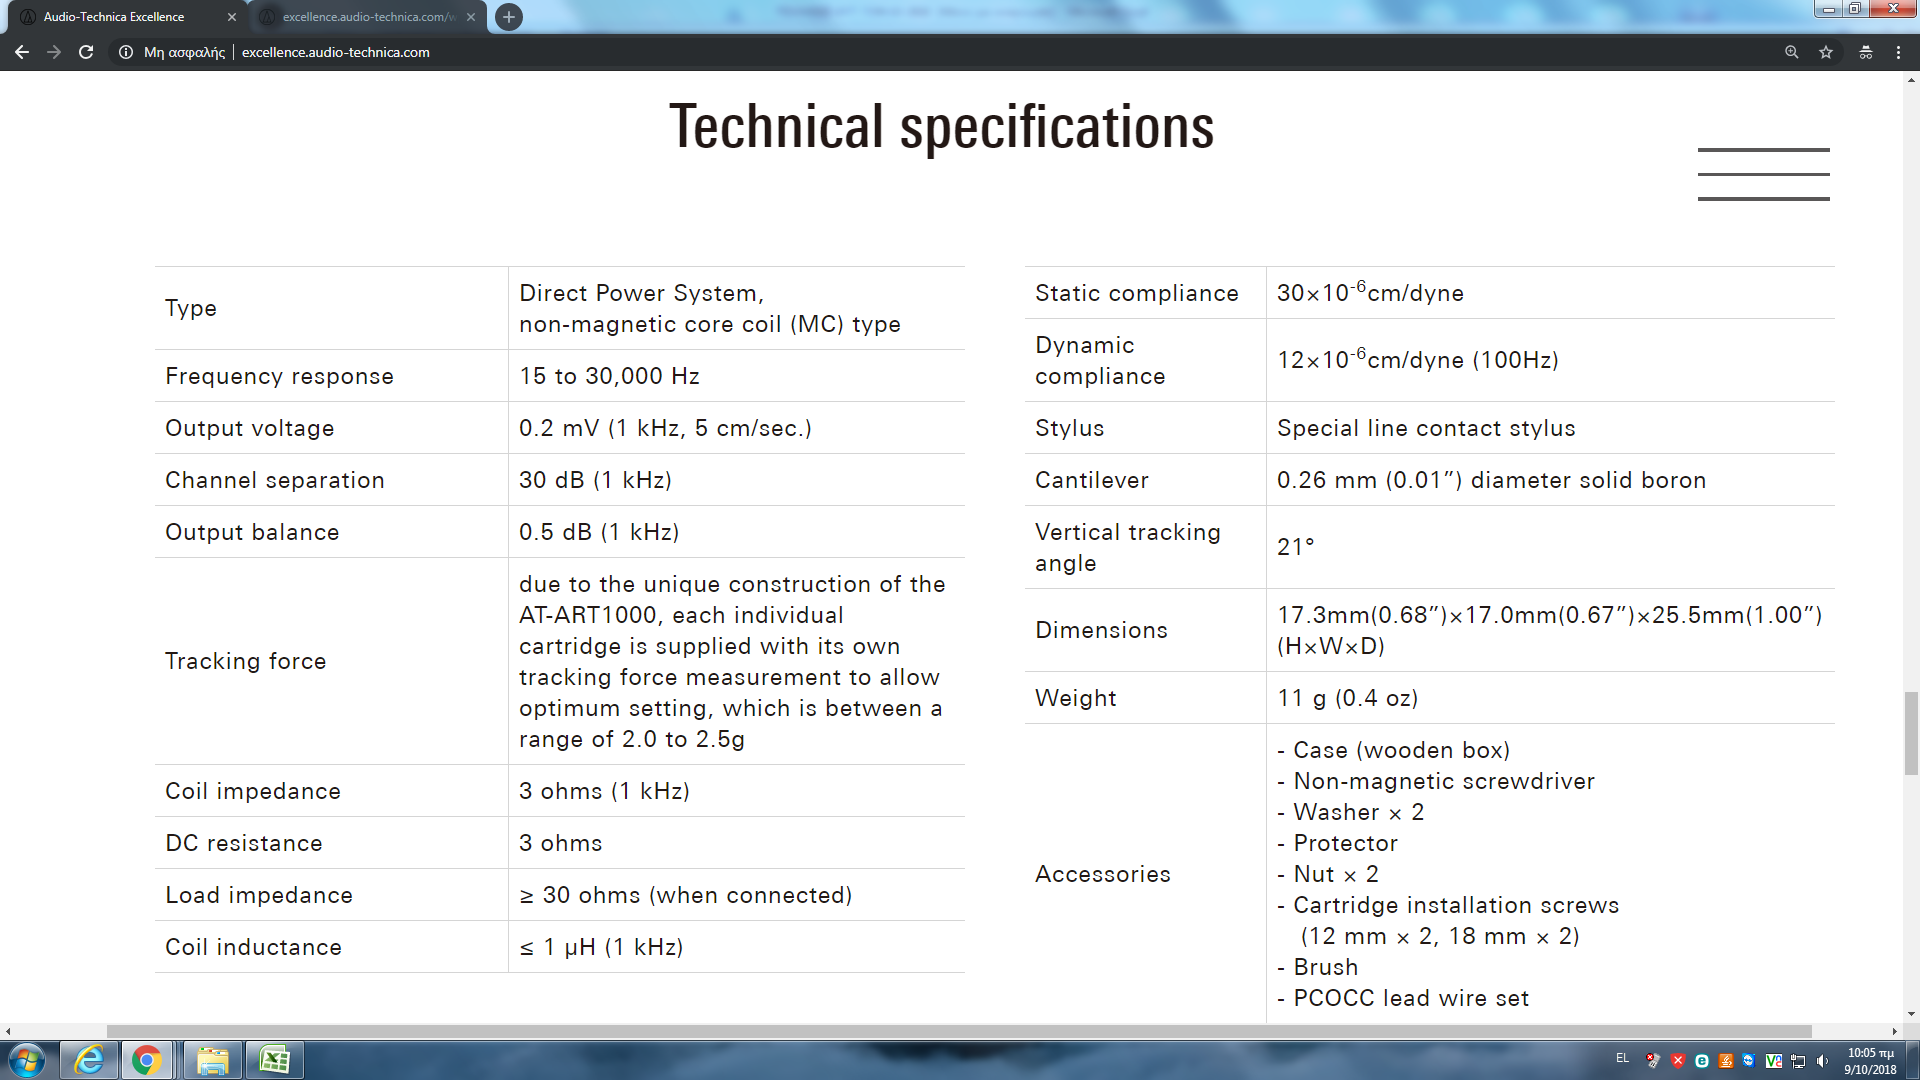Image resolution: width=1920 pixels, height=1080 pixels.
Task: Open Chrome's three-dot menu
Action: (1898, 52)
